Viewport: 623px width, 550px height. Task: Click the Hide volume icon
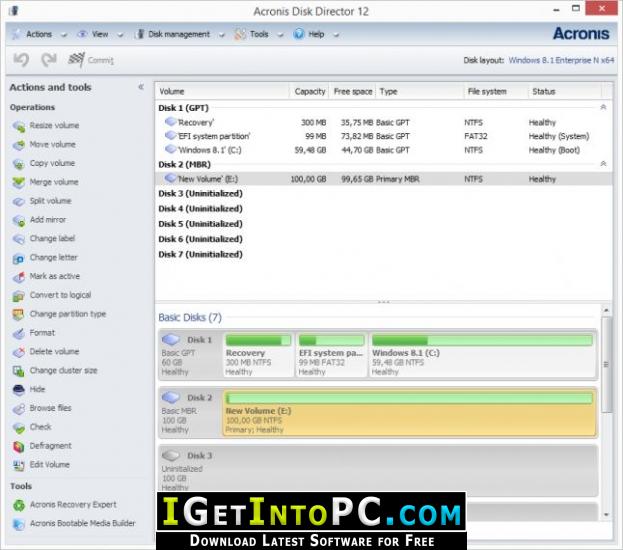[19, 390]
